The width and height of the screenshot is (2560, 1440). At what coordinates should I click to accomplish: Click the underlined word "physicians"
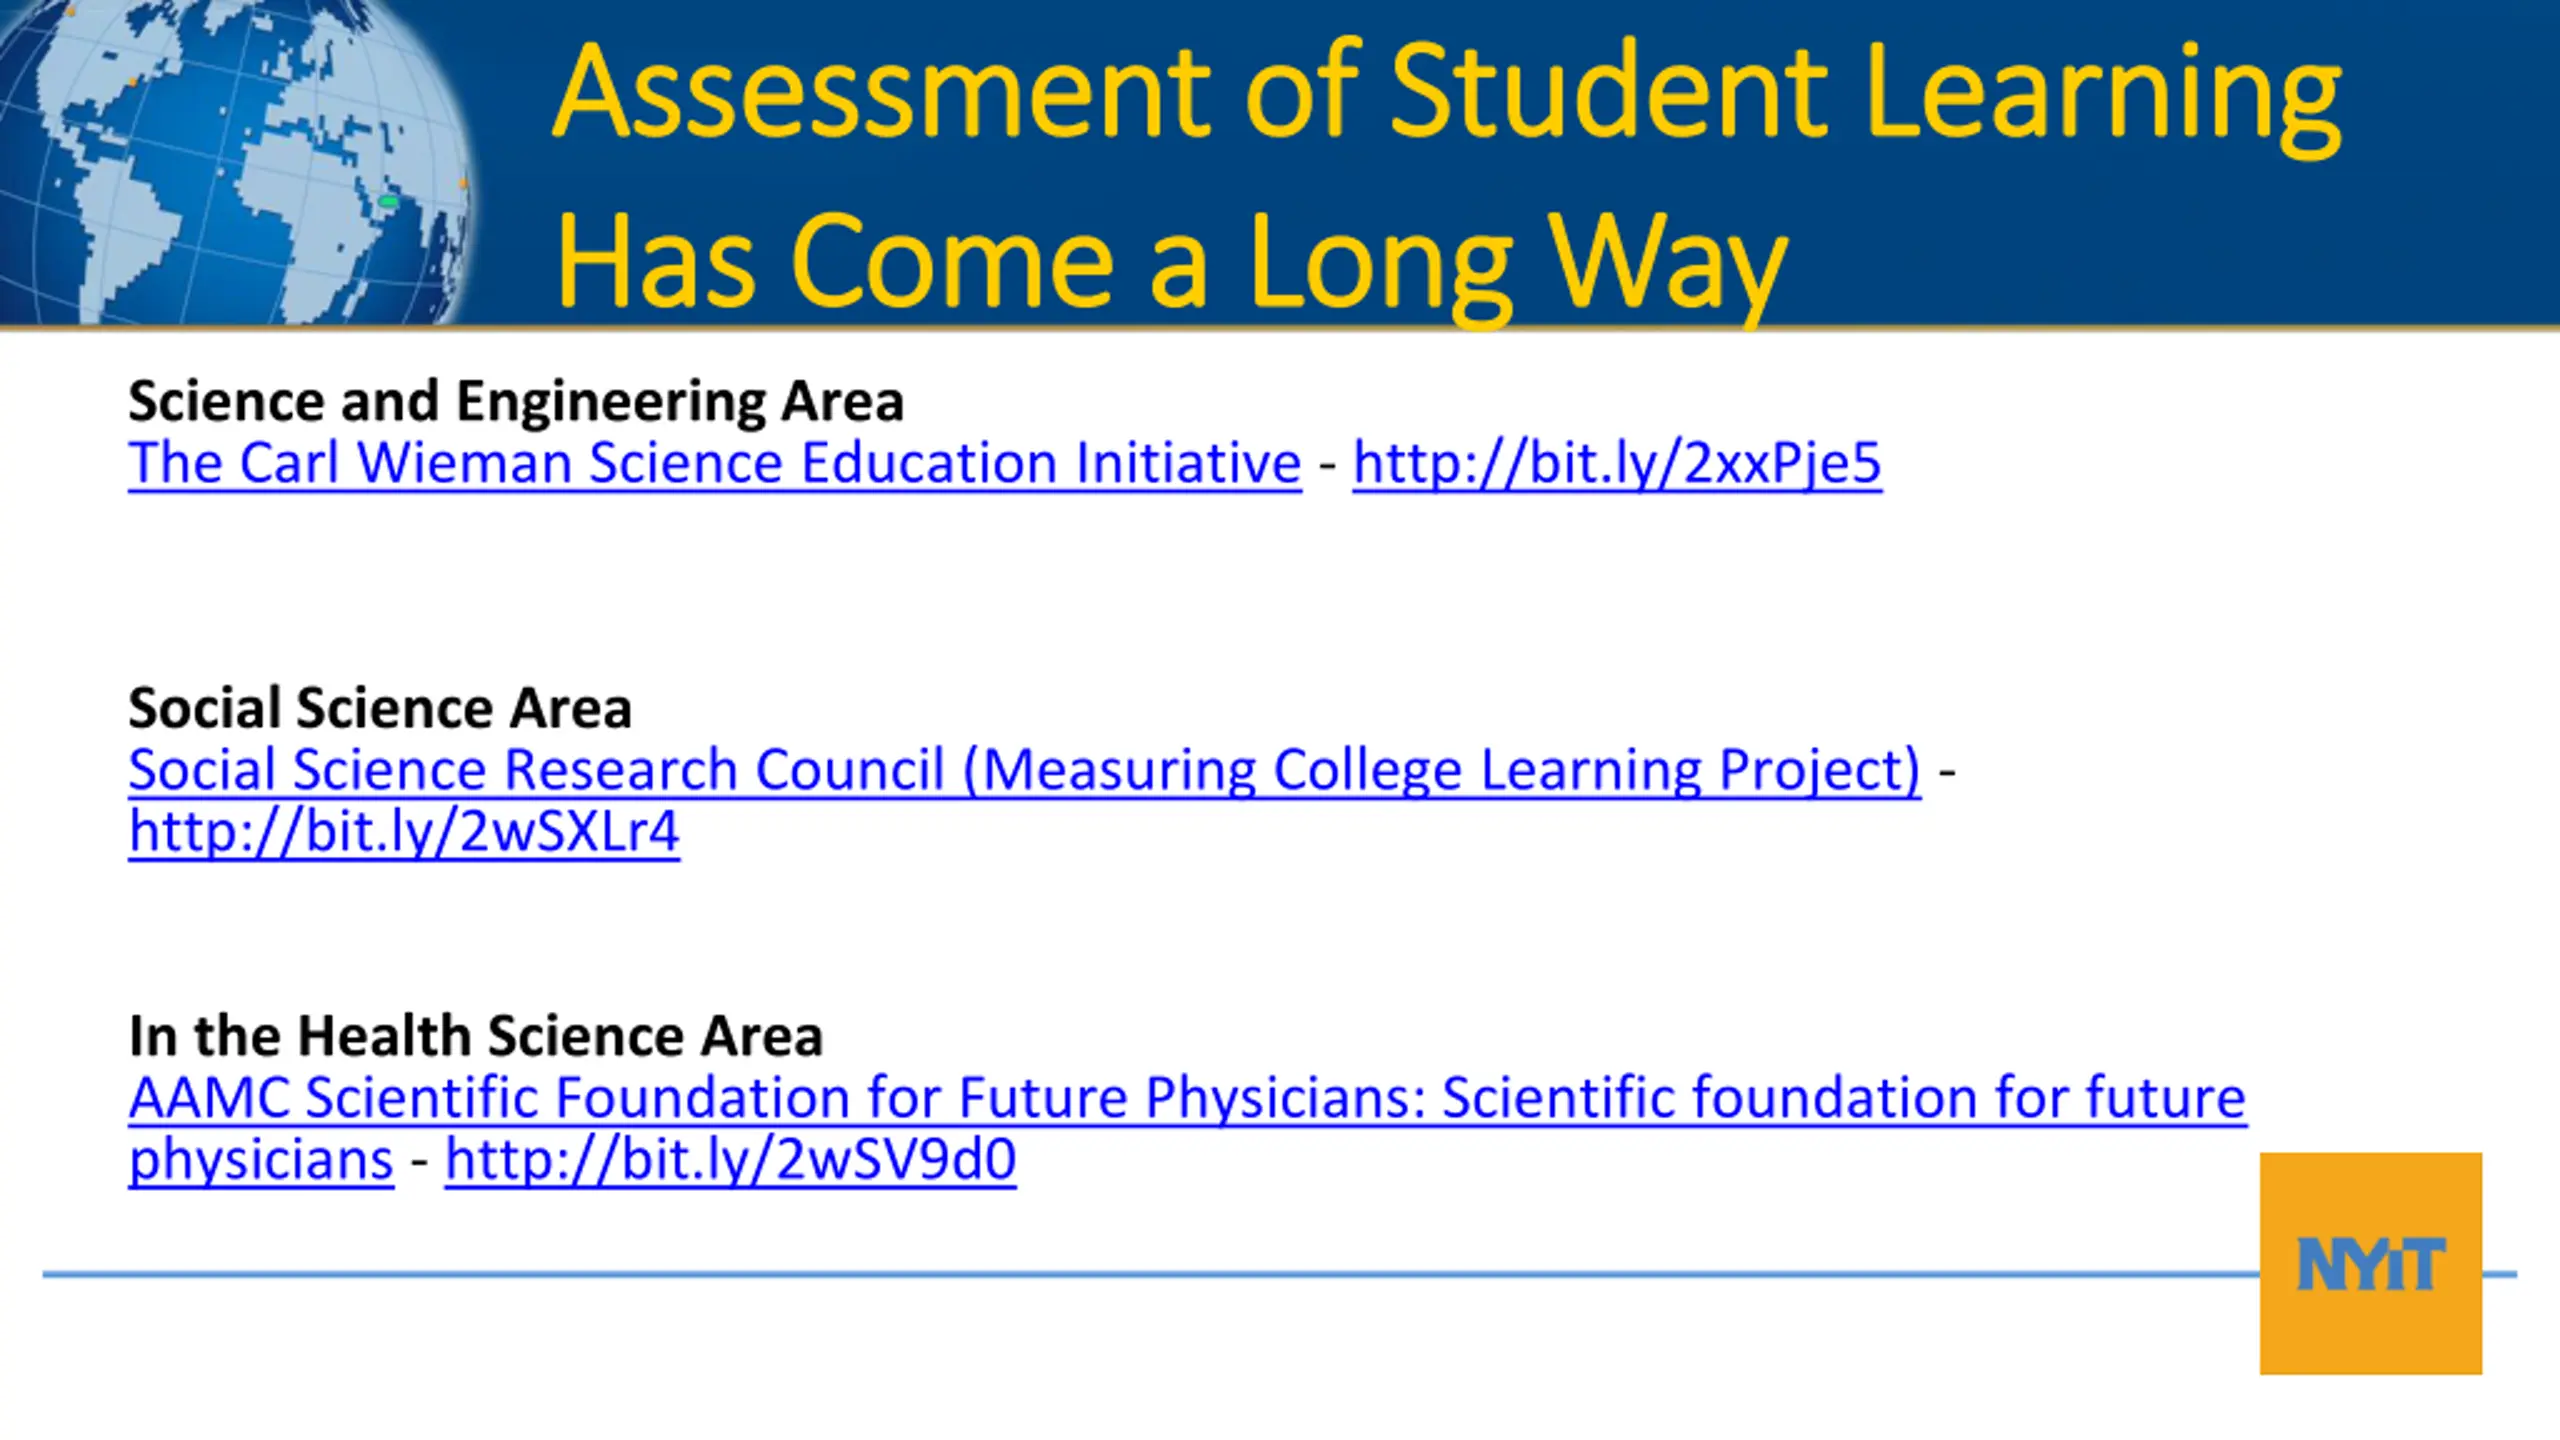click(261, 1159)
